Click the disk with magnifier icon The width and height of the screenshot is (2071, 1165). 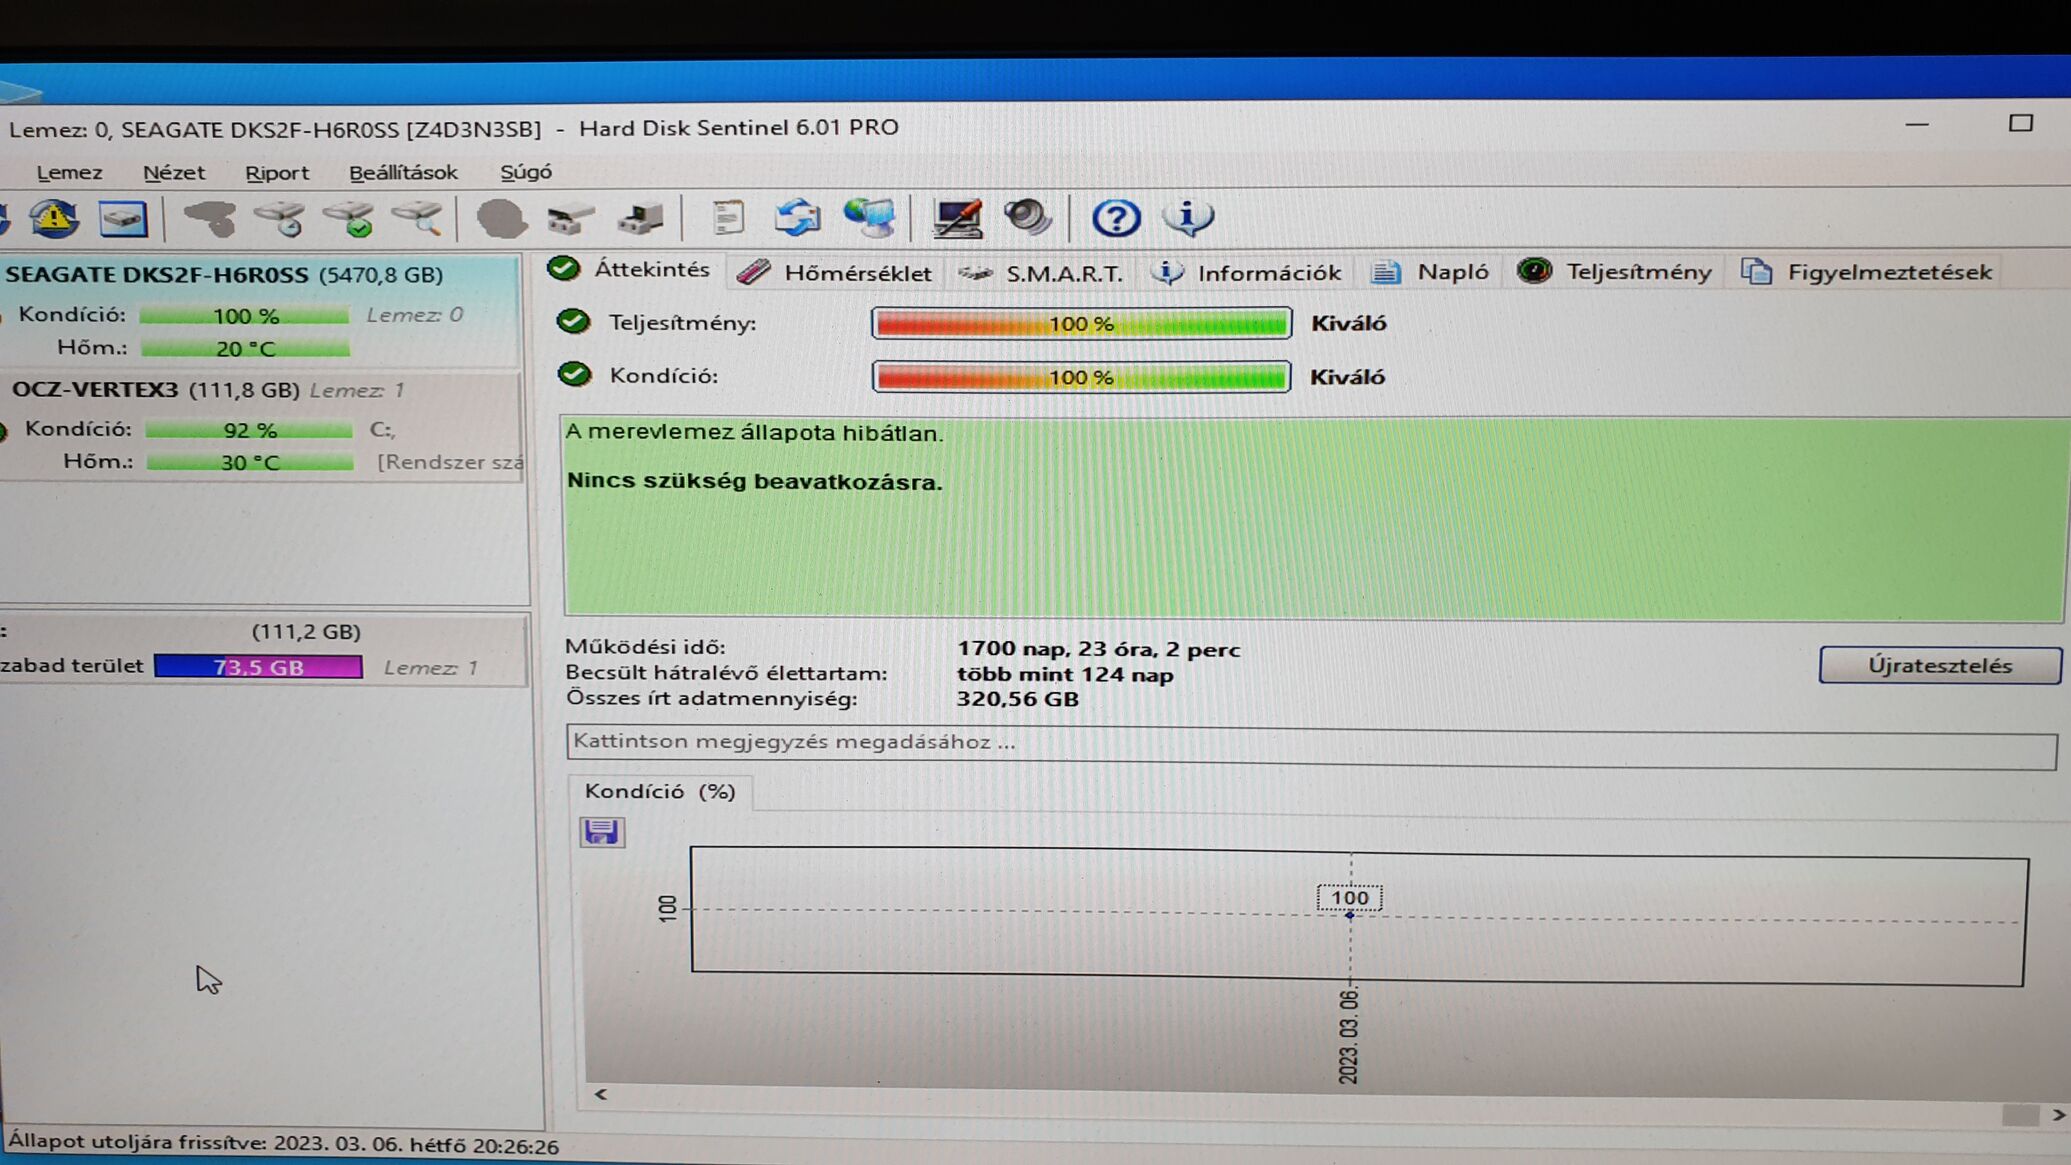[x=417, y=218]
